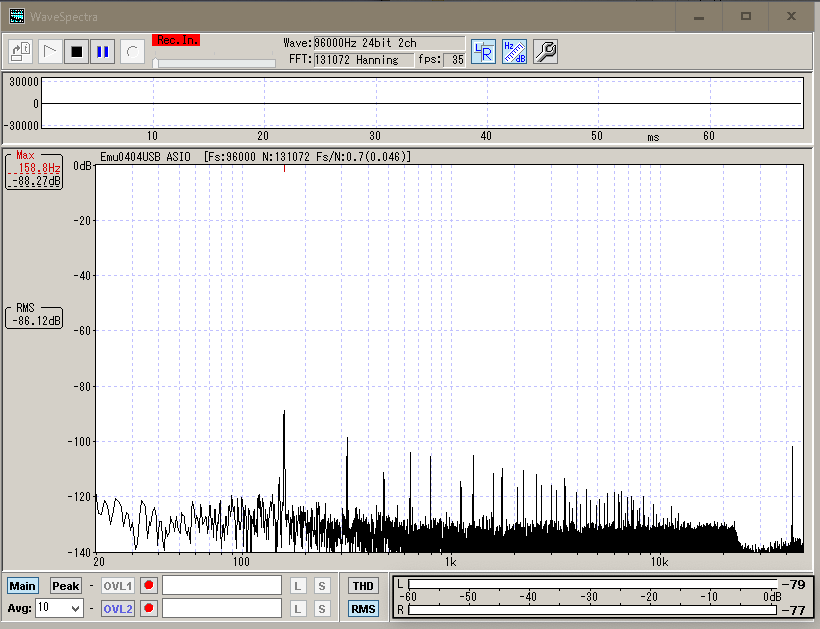Minimize the WaveSpectra window

pyautogui.click(x=699, y=17)
